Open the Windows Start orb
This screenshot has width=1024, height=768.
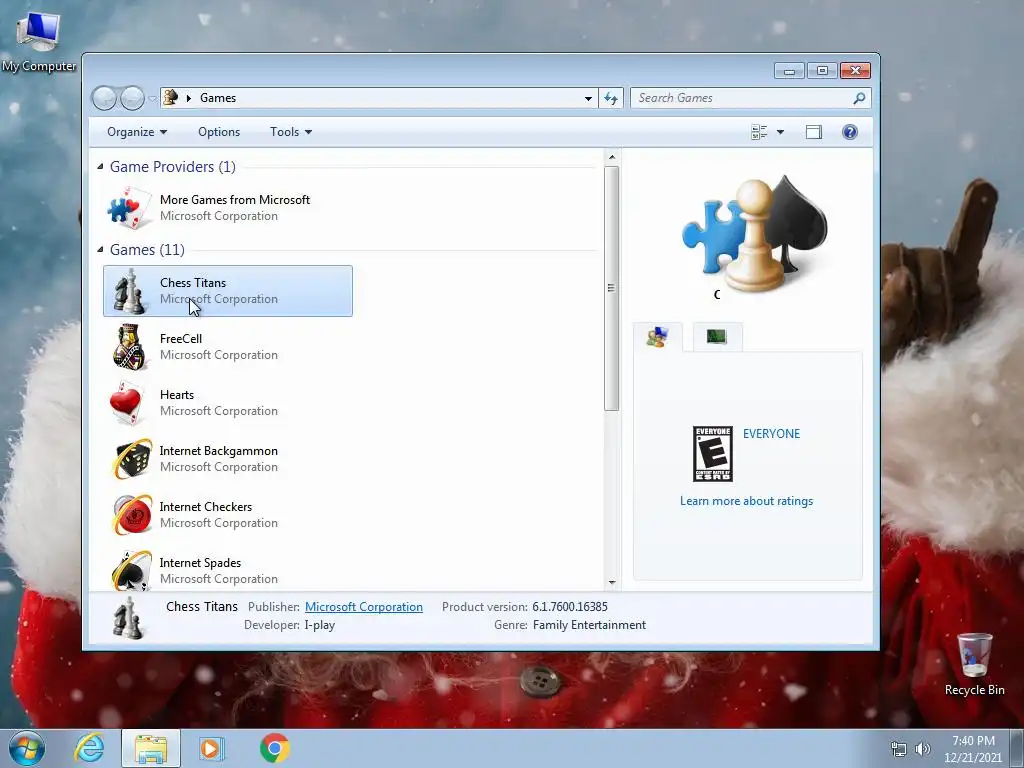point(27,748)
